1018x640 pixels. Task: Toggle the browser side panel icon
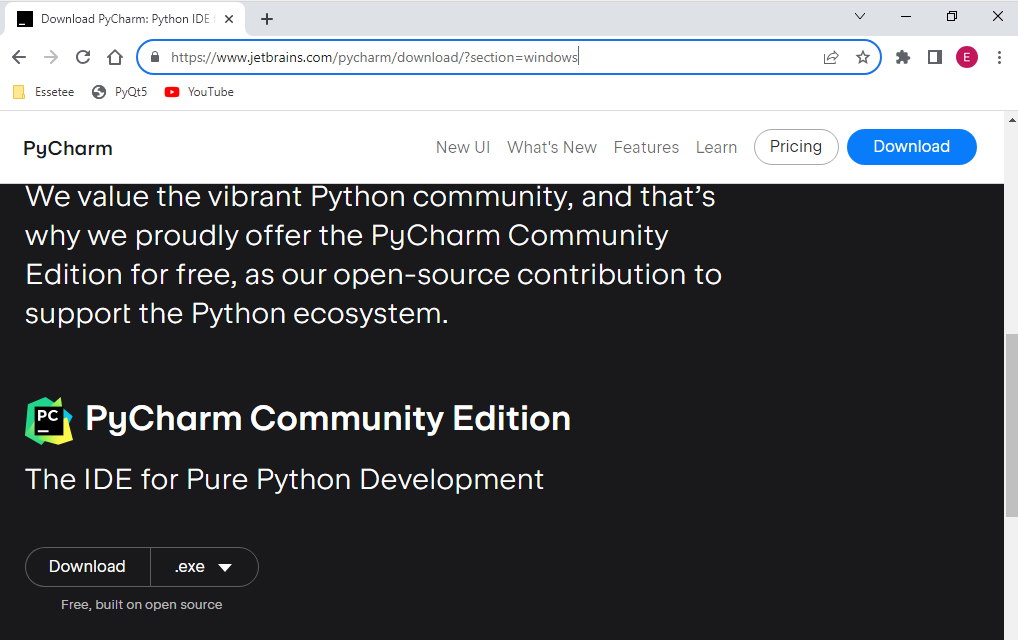935,57
